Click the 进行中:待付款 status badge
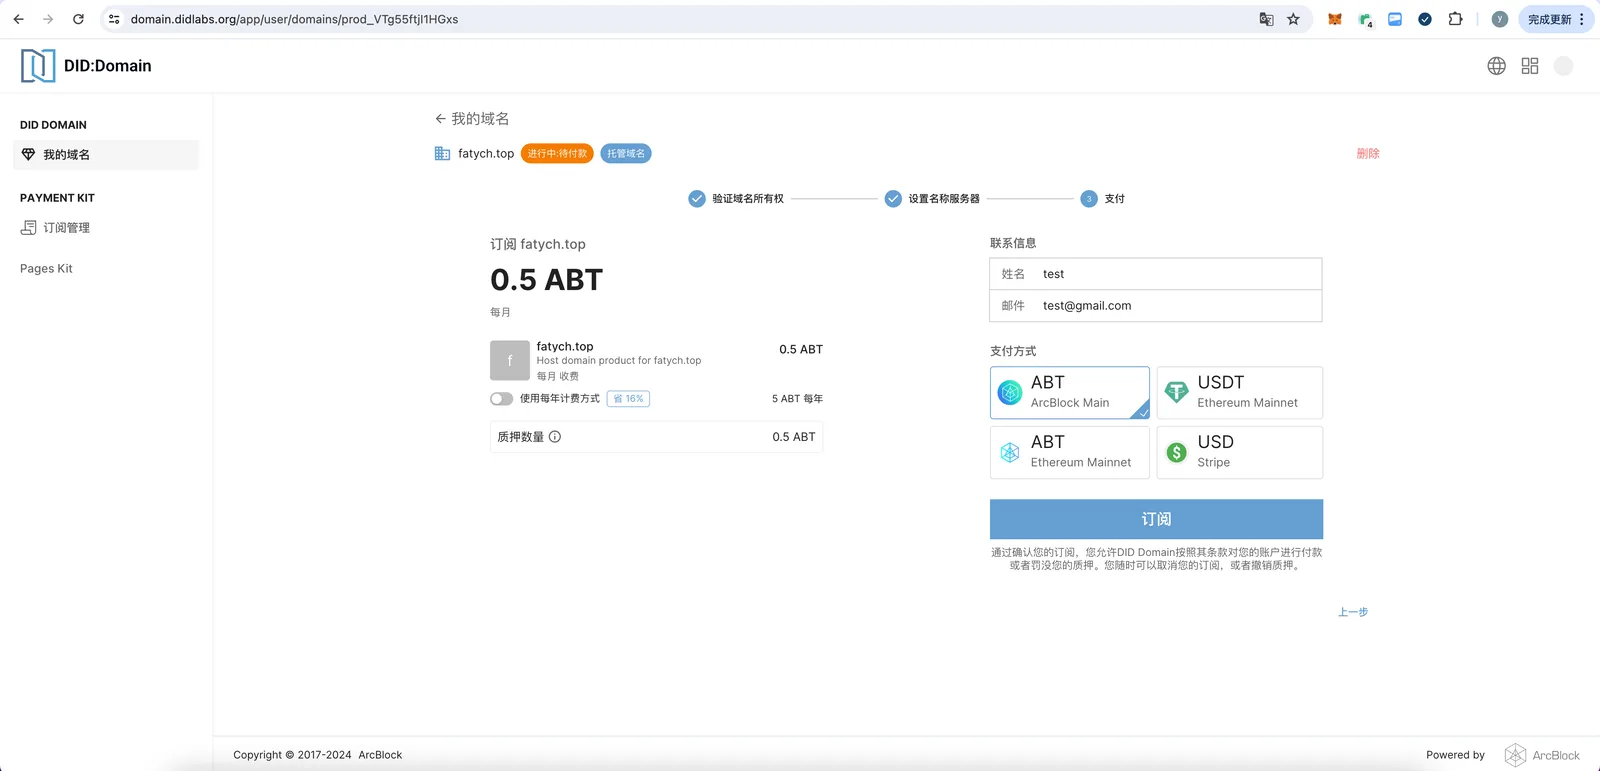 click(x=557, y=154)
